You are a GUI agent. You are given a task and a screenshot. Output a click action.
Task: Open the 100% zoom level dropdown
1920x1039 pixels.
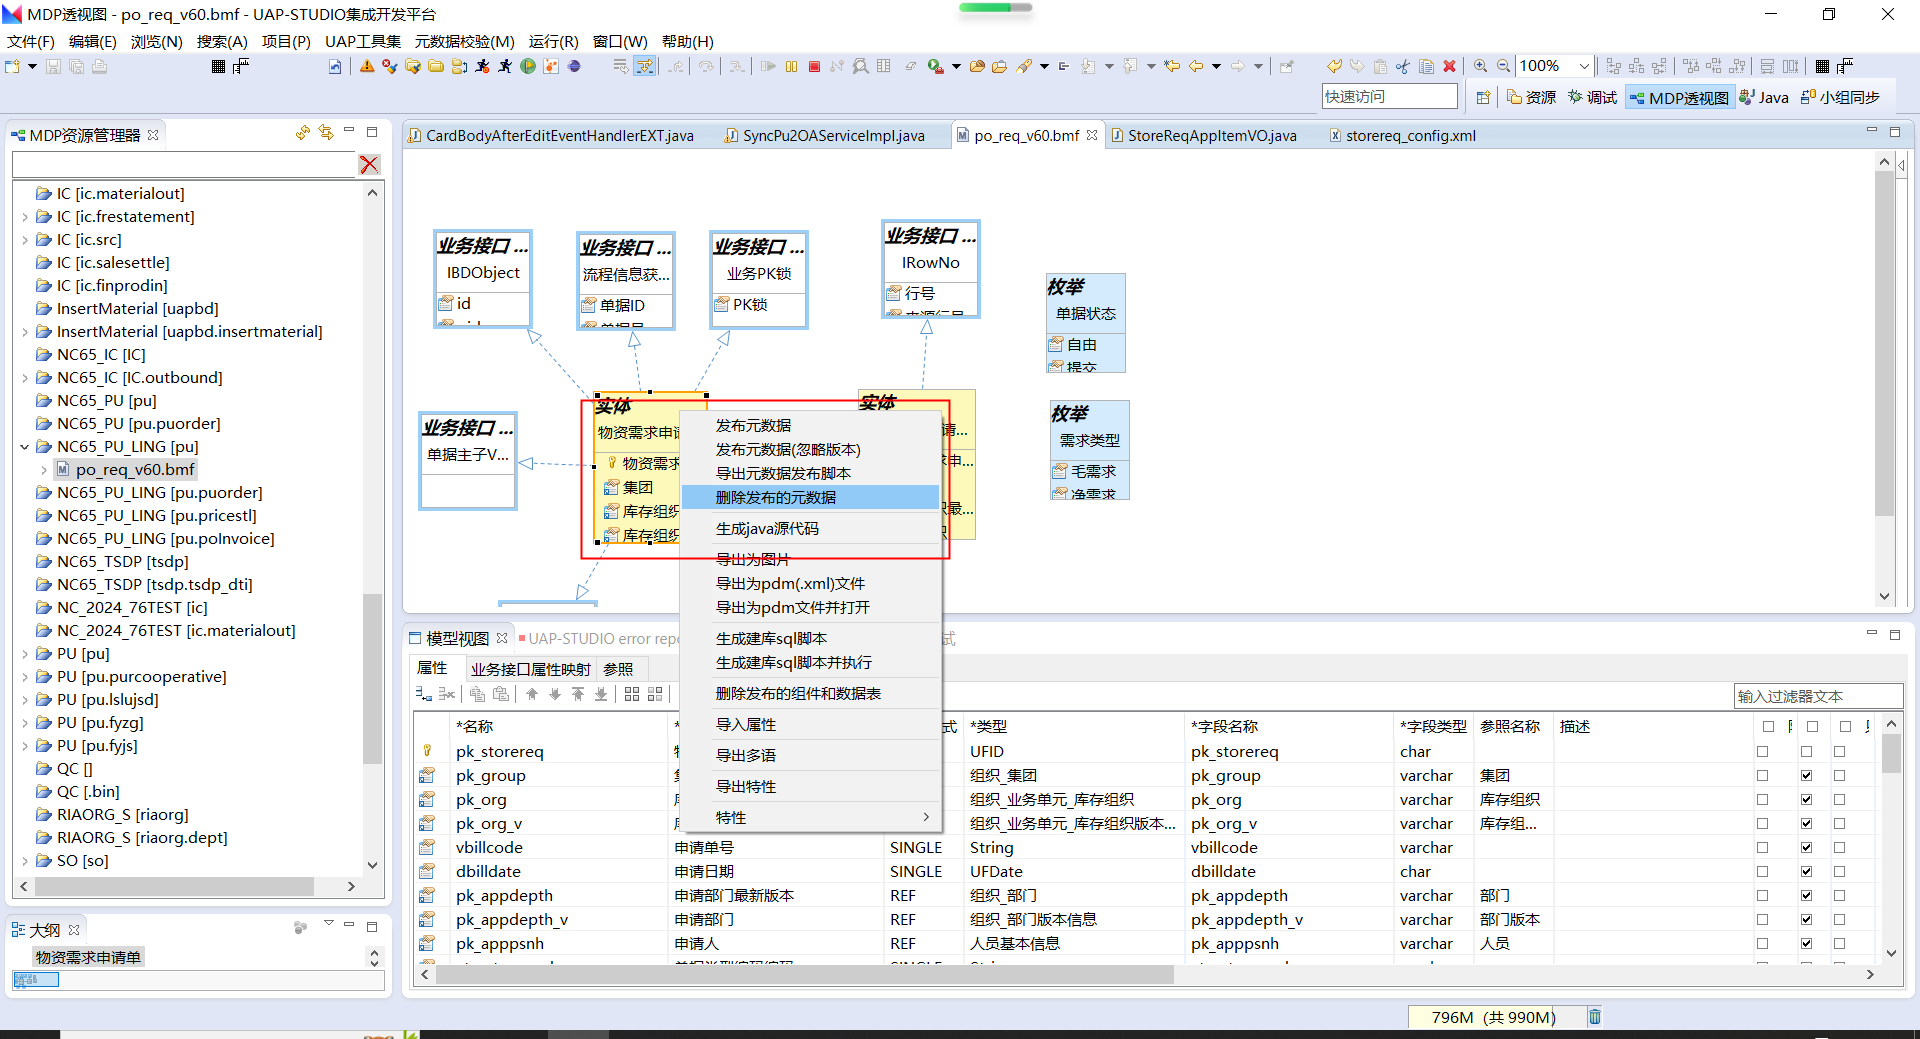1585,66
